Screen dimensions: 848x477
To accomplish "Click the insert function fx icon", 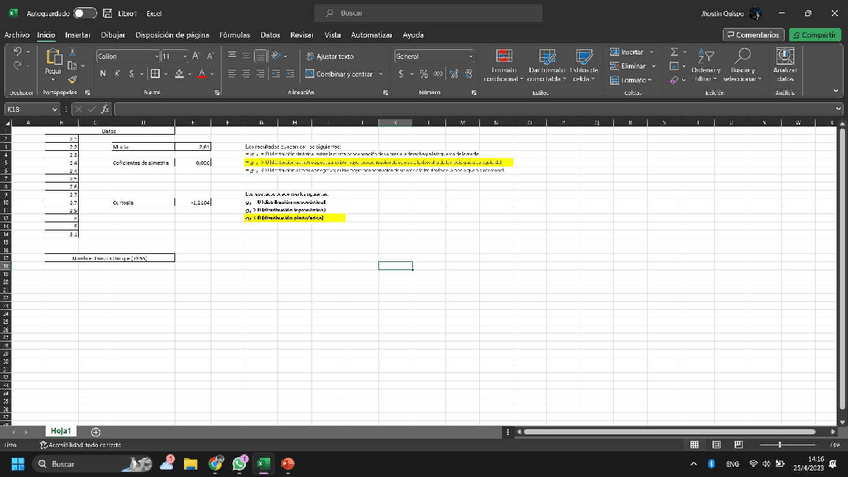I will click(105, 109).
